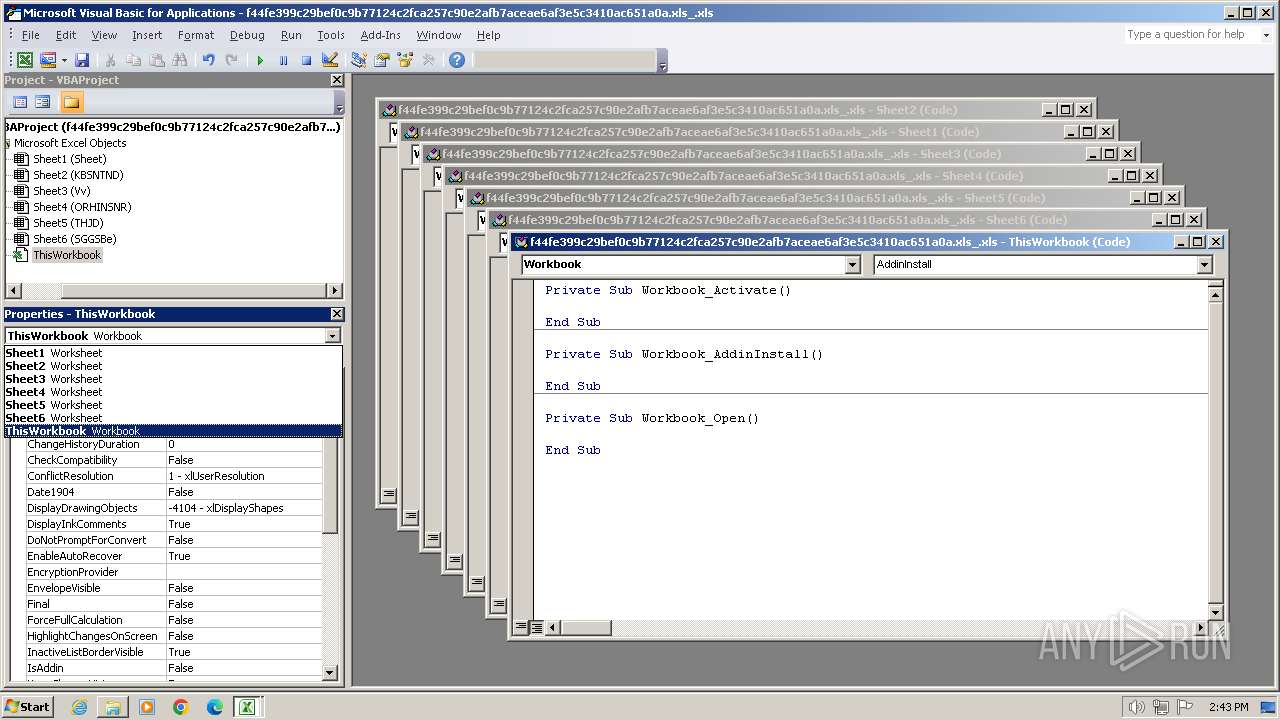Click project panel horizontal scrollbar right arrow
Viewport: 1280px width, 720px height.
[335, 290]
